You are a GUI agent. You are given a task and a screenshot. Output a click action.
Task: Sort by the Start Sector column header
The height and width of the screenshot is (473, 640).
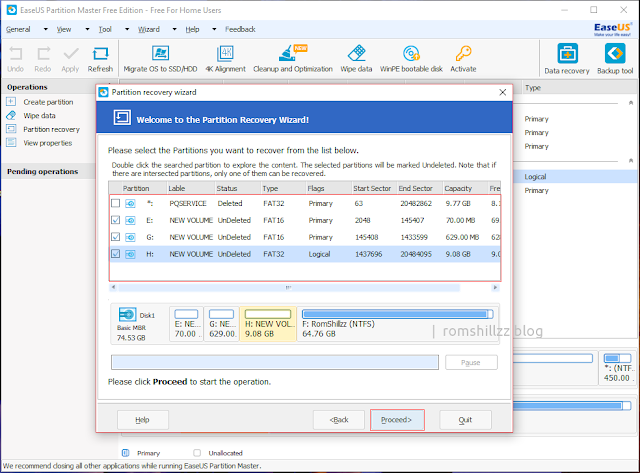[x=374, y=188]
